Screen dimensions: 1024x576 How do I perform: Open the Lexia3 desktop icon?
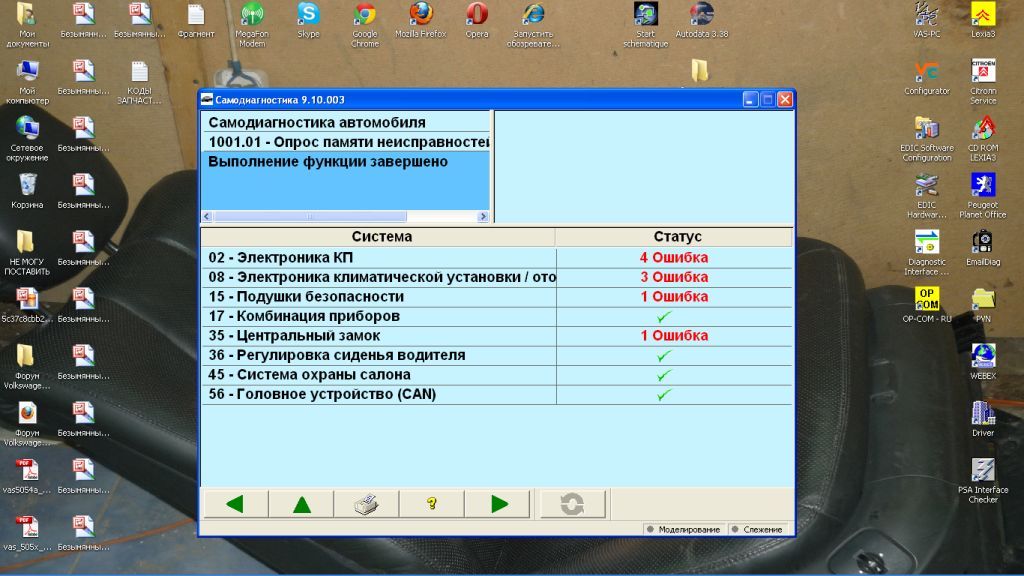point(983,20)
